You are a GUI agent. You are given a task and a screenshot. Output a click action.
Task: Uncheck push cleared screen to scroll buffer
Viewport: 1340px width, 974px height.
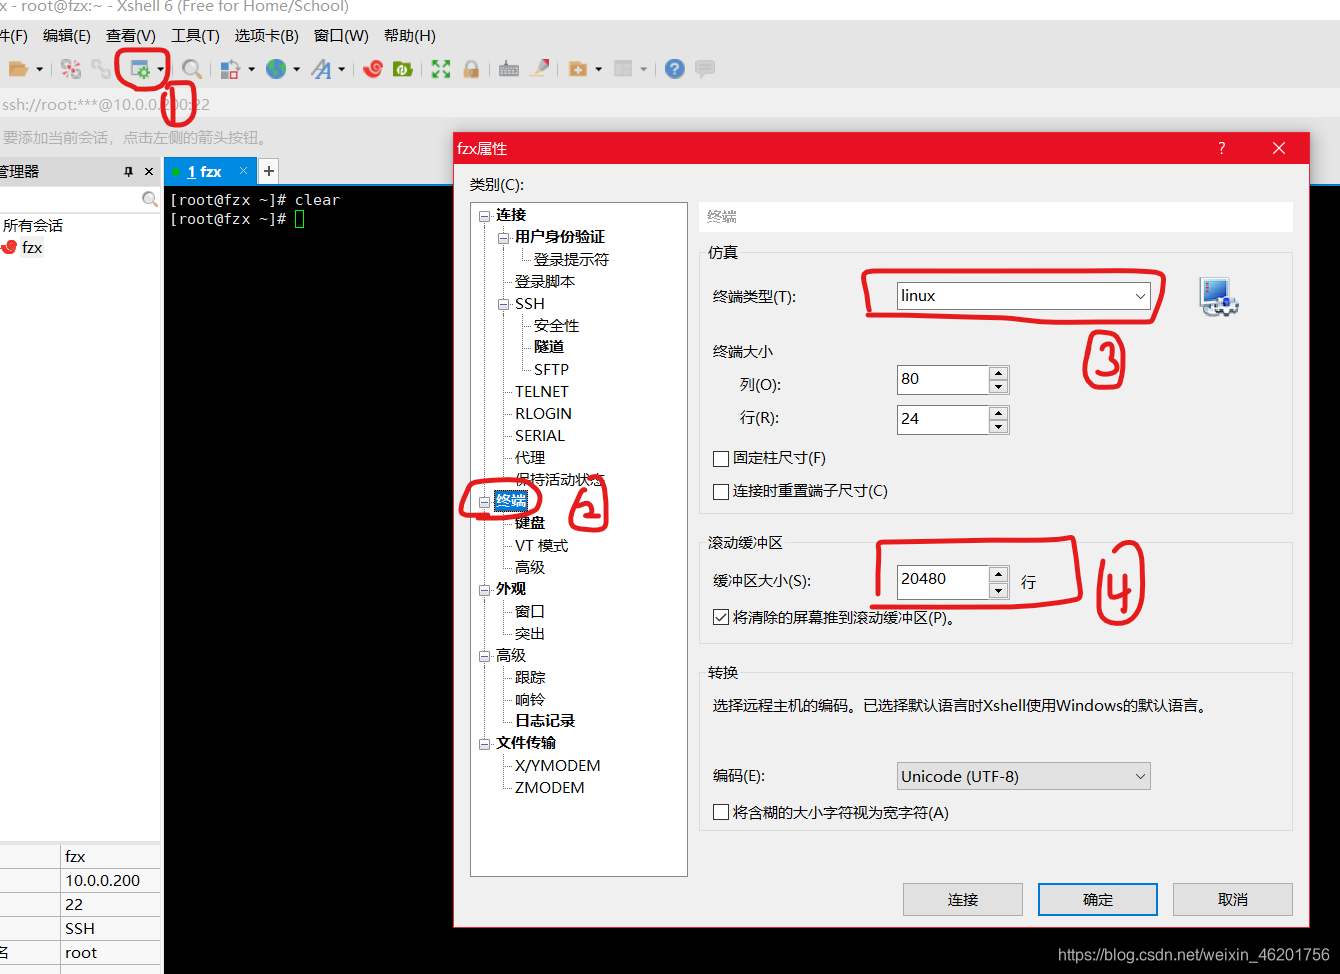(x=720, y=618)
